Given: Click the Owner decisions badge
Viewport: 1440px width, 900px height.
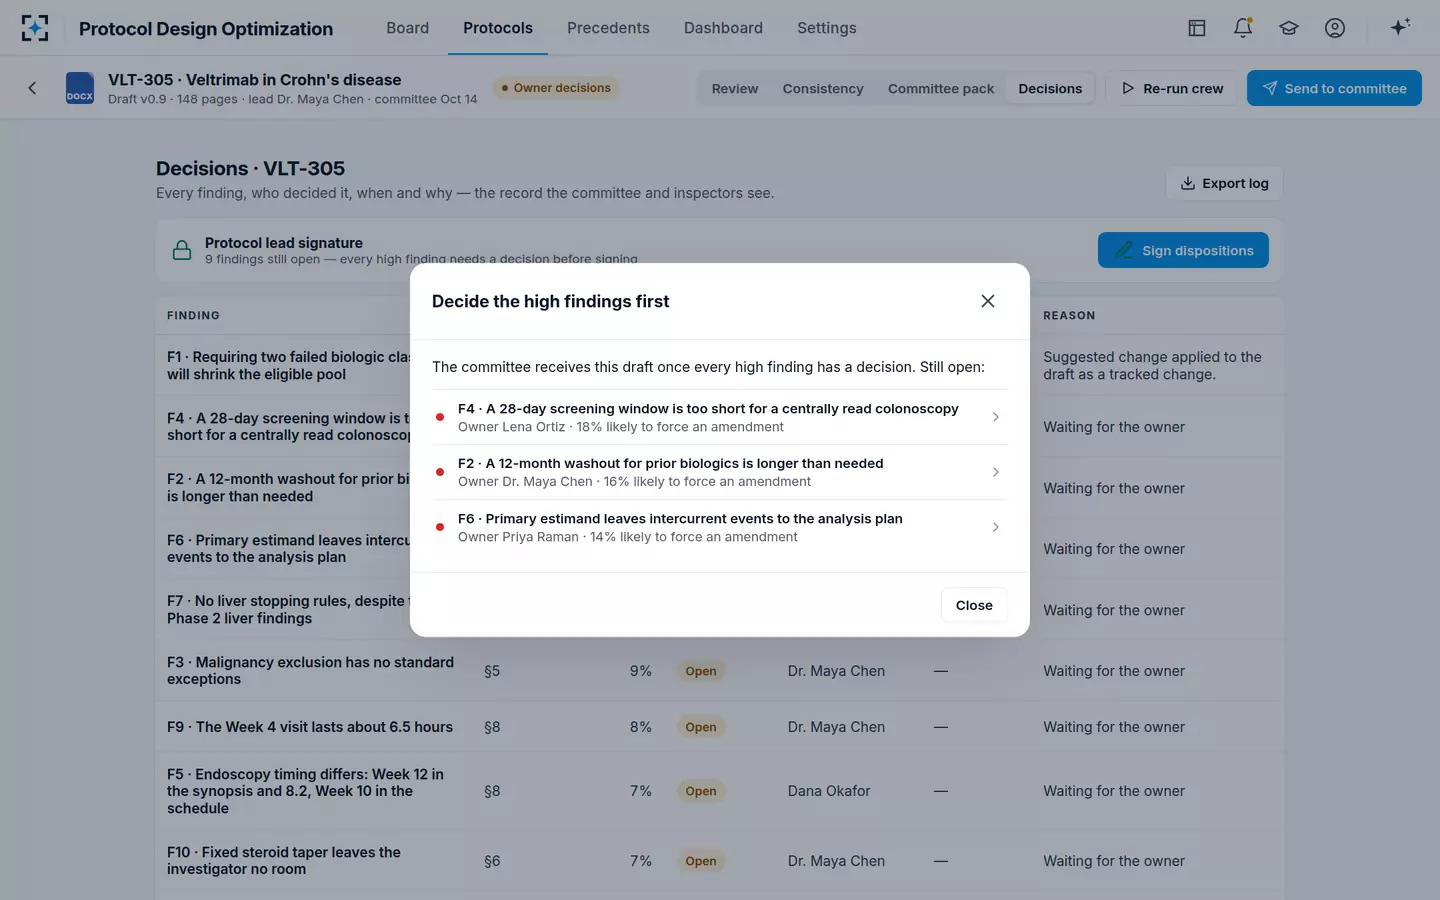Looking at the screenshot, I should coord(555,88).
